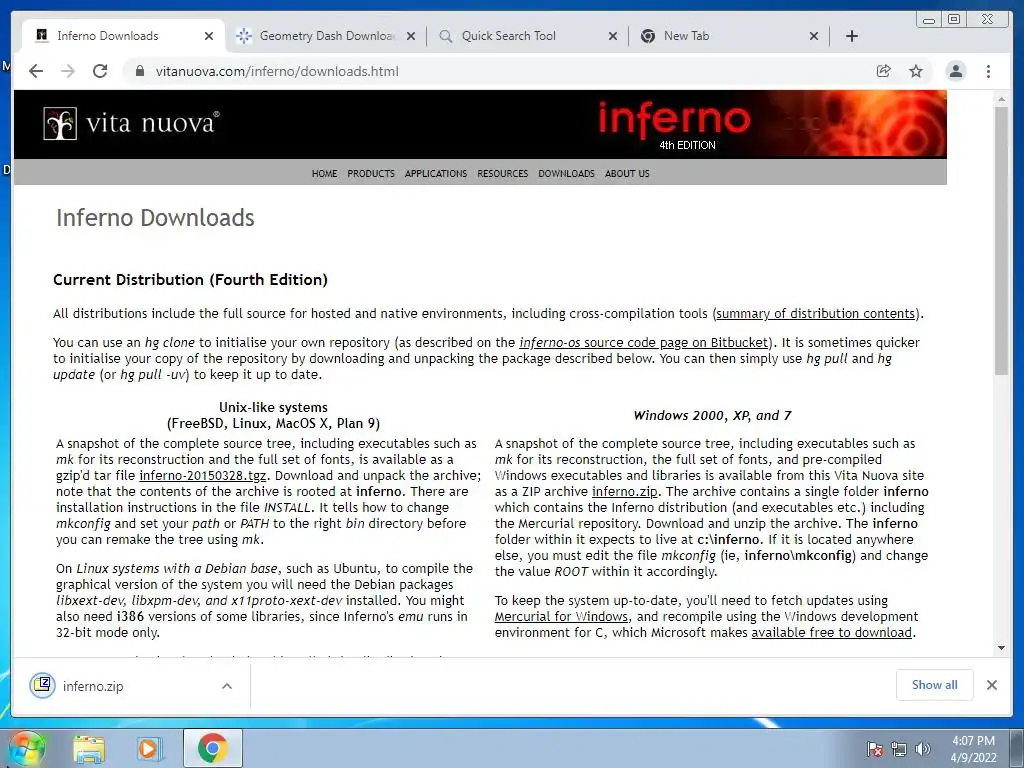Open the APPLICATIONS navigation item
1024x768 pixels.
(436, 174)
